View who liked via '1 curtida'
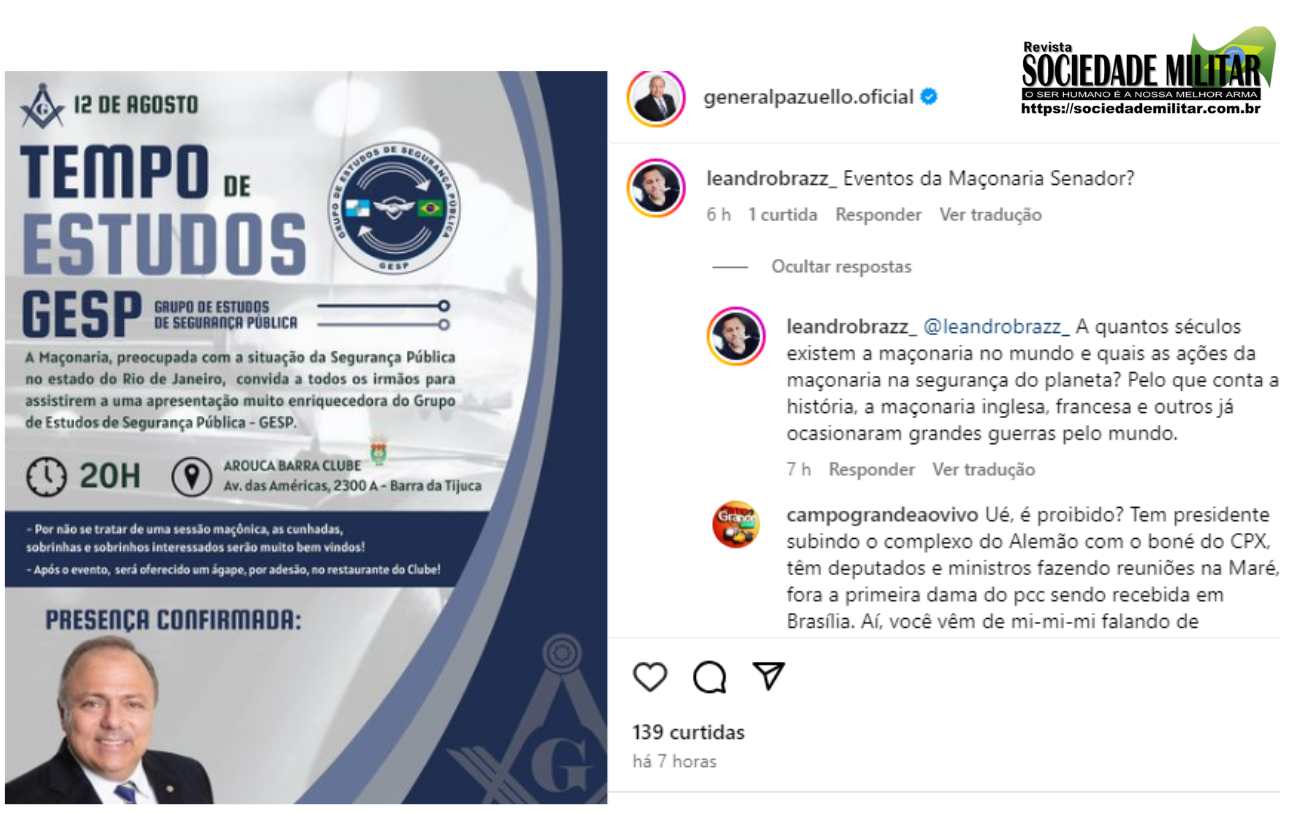The height and width of the screenshot is (813, 1300). 783,215
